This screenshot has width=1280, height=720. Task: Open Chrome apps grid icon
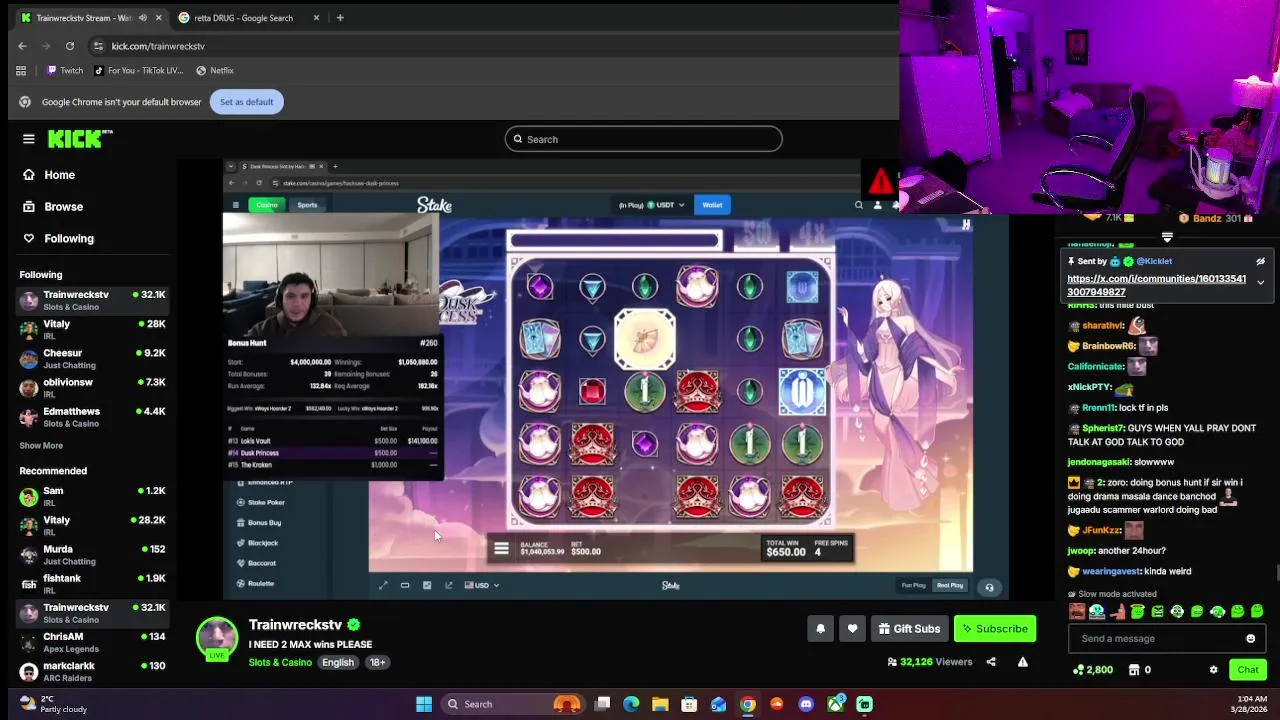[x=21, y=71]
